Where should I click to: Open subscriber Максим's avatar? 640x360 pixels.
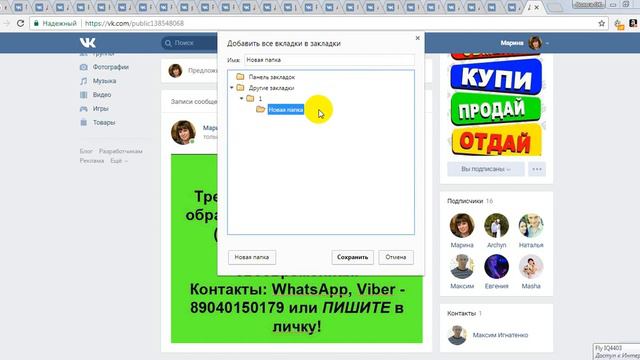click(462, 267)
